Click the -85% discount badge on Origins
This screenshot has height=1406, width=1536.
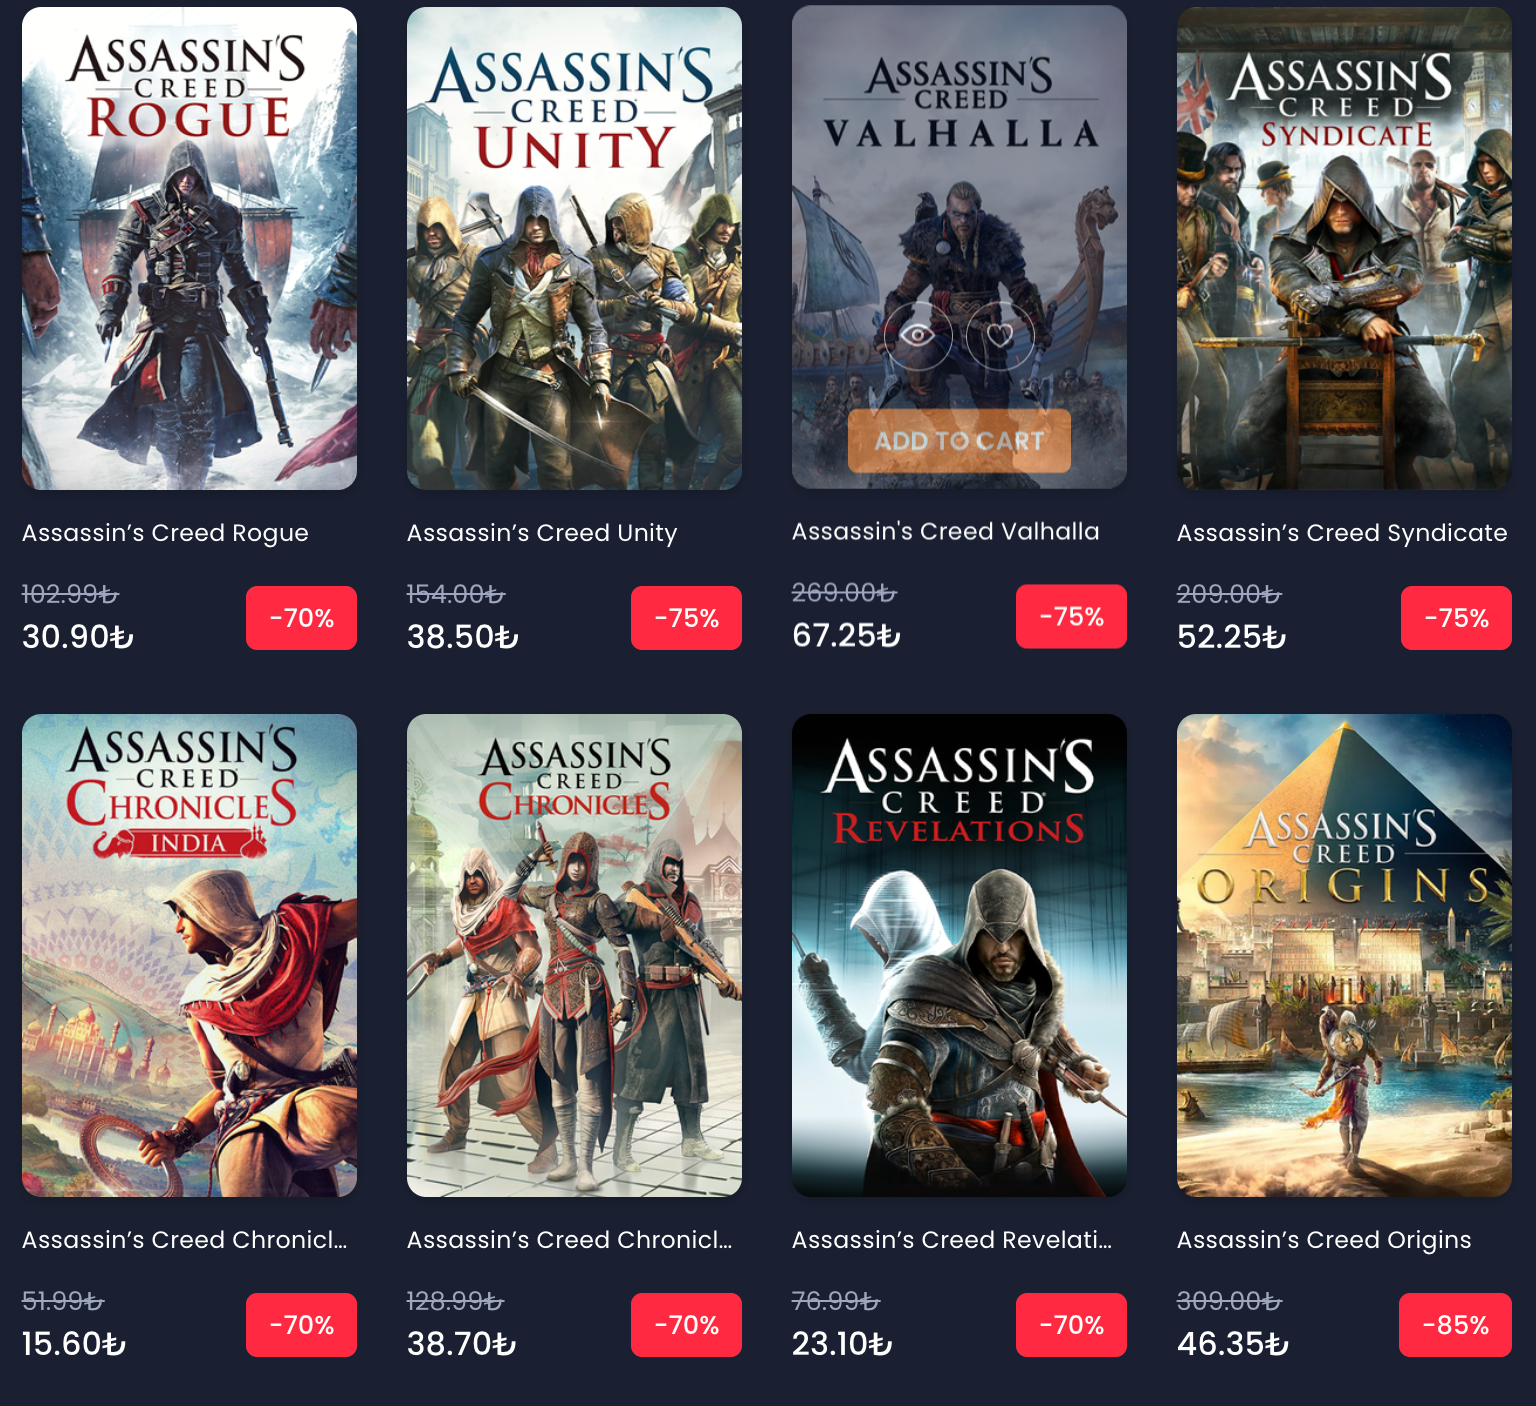[x=1455, y=1325]
